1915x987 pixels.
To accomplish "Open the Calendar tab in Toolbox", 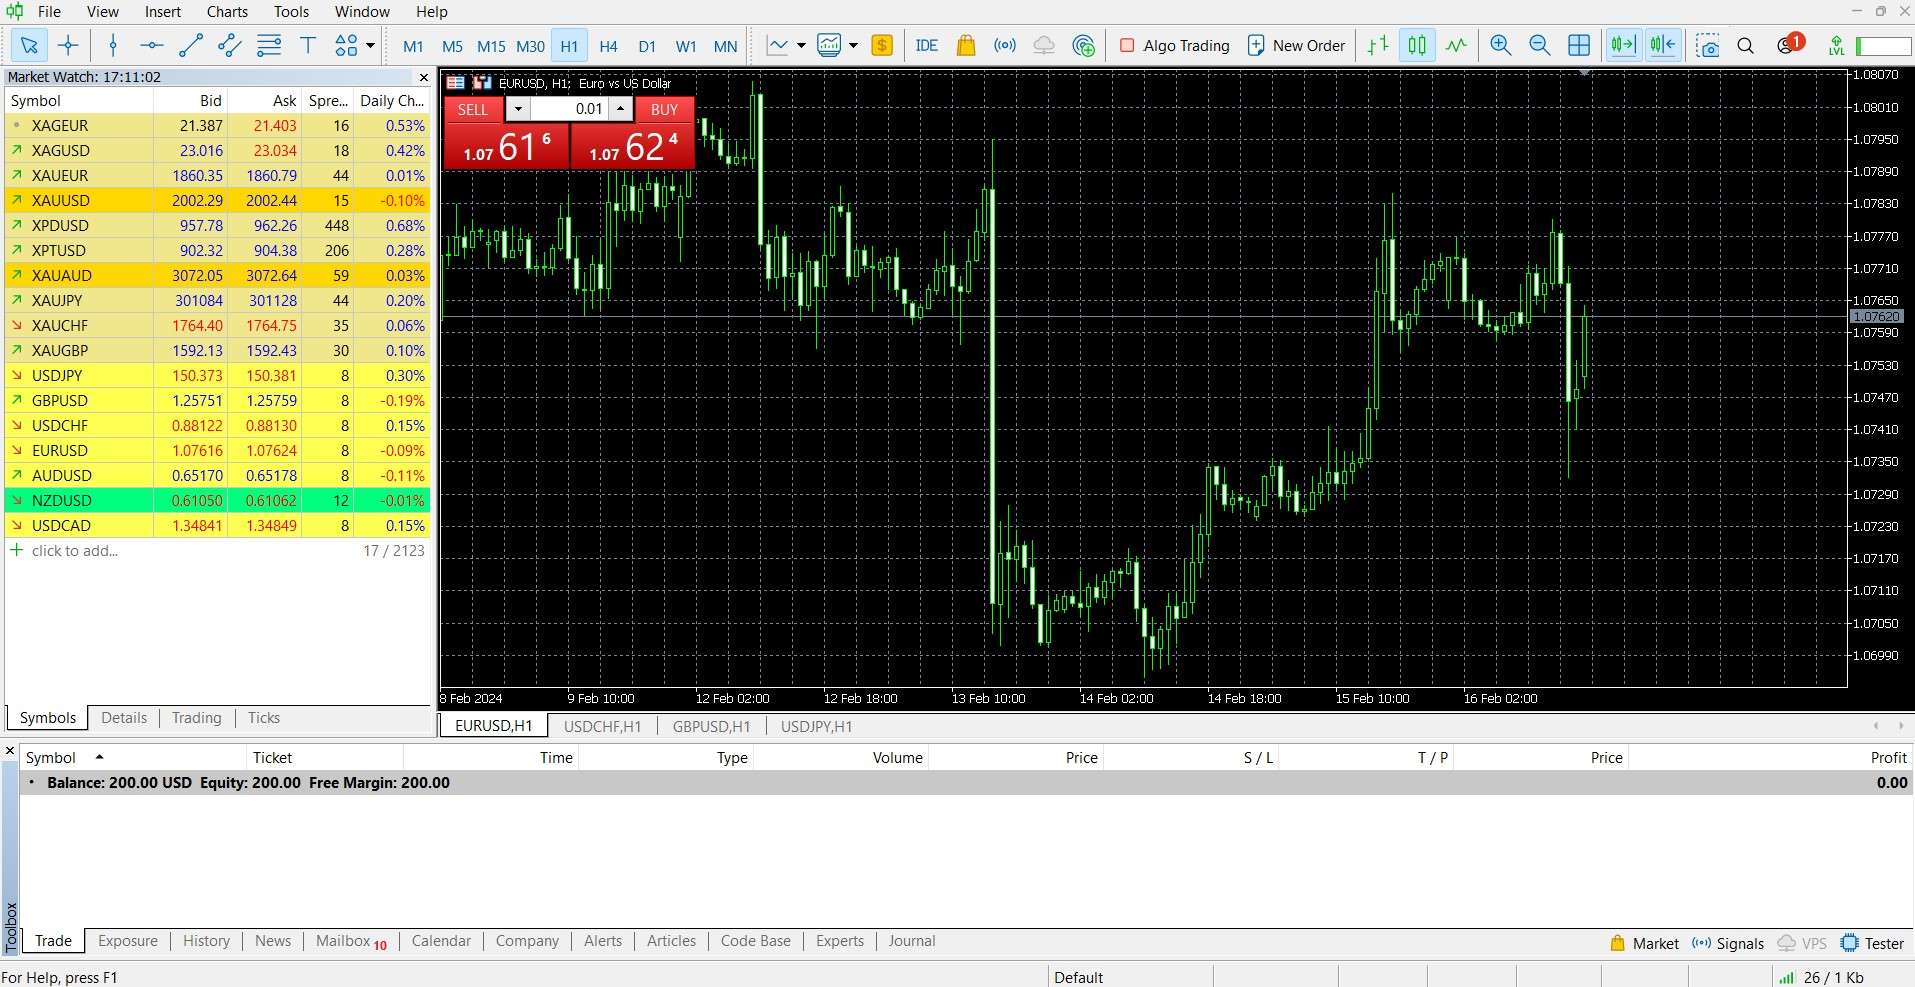I will pos(441,941).
